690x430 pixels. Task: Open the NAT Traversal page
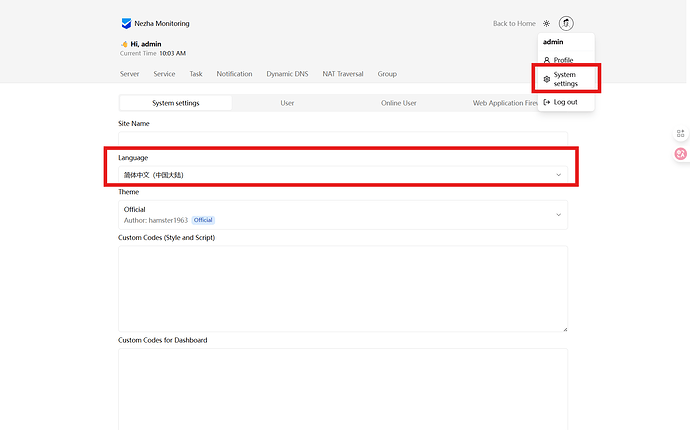(343, 74)
